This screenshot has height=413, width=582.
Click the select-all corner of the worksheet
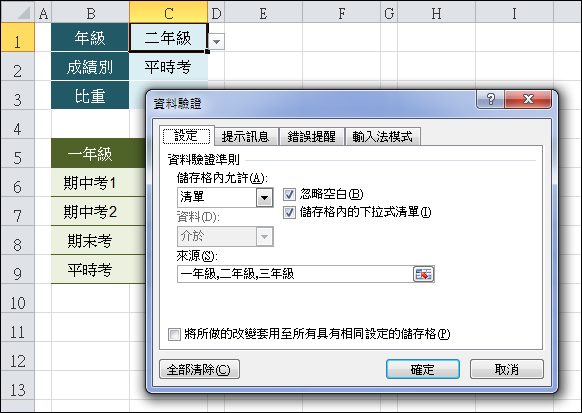17,12
